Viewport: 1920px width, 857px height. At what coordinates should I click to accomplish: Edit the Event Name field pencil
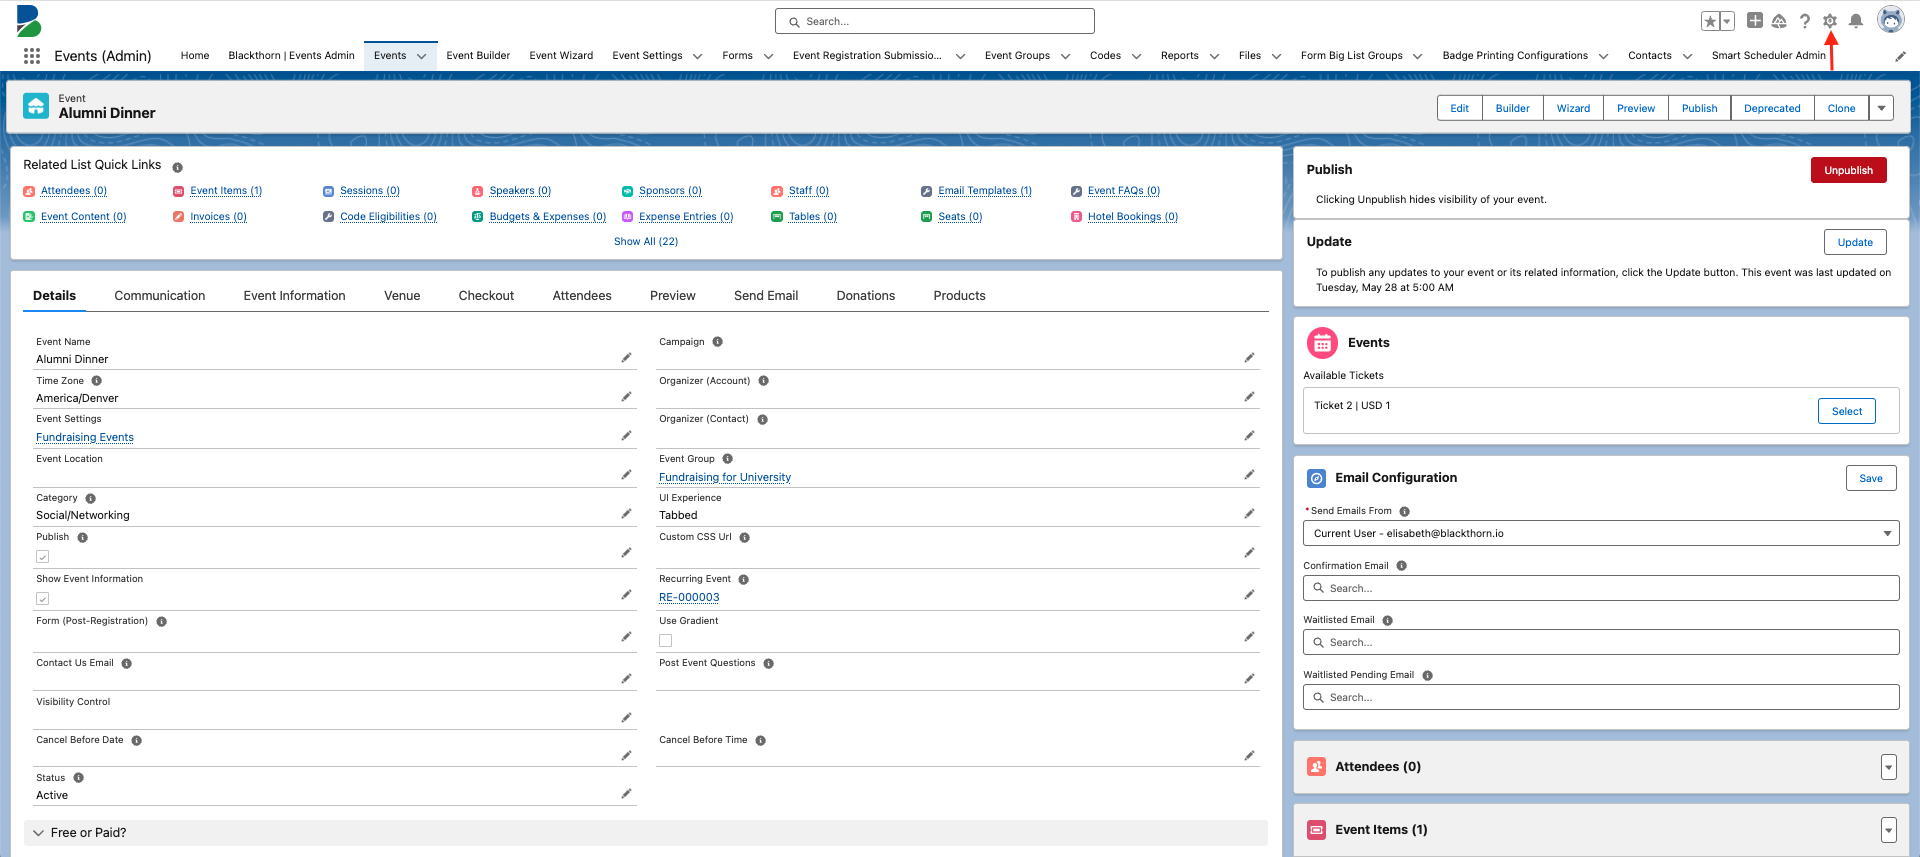coord(626,358)
